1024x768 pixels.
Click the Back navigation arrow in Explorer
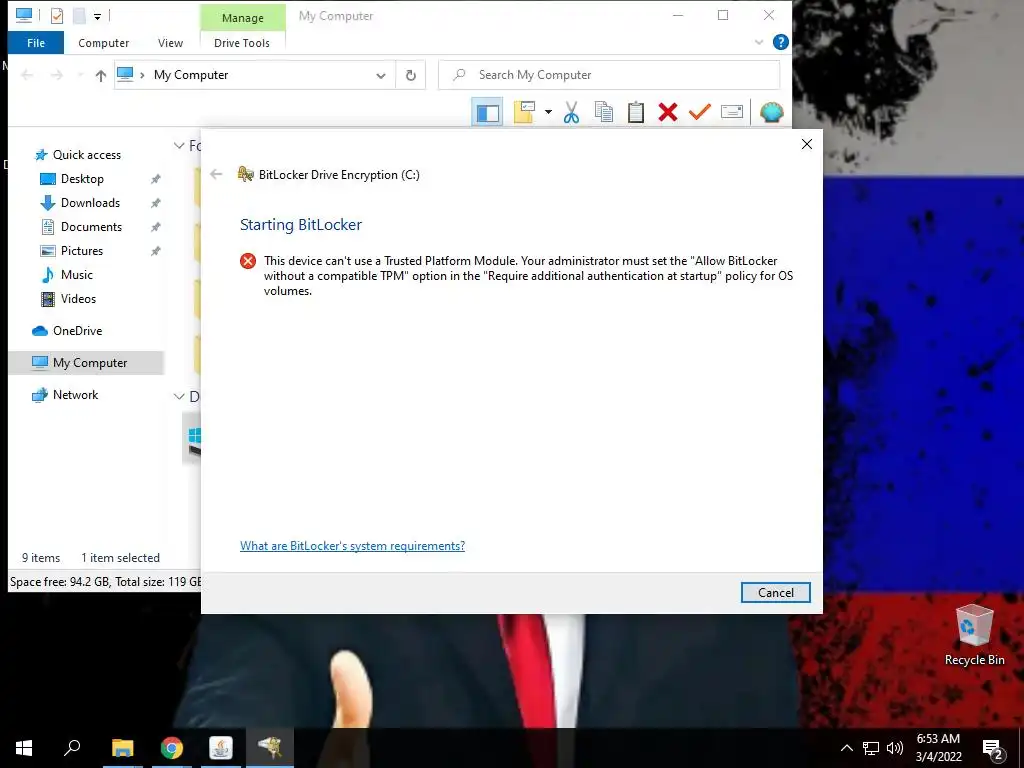27,76
